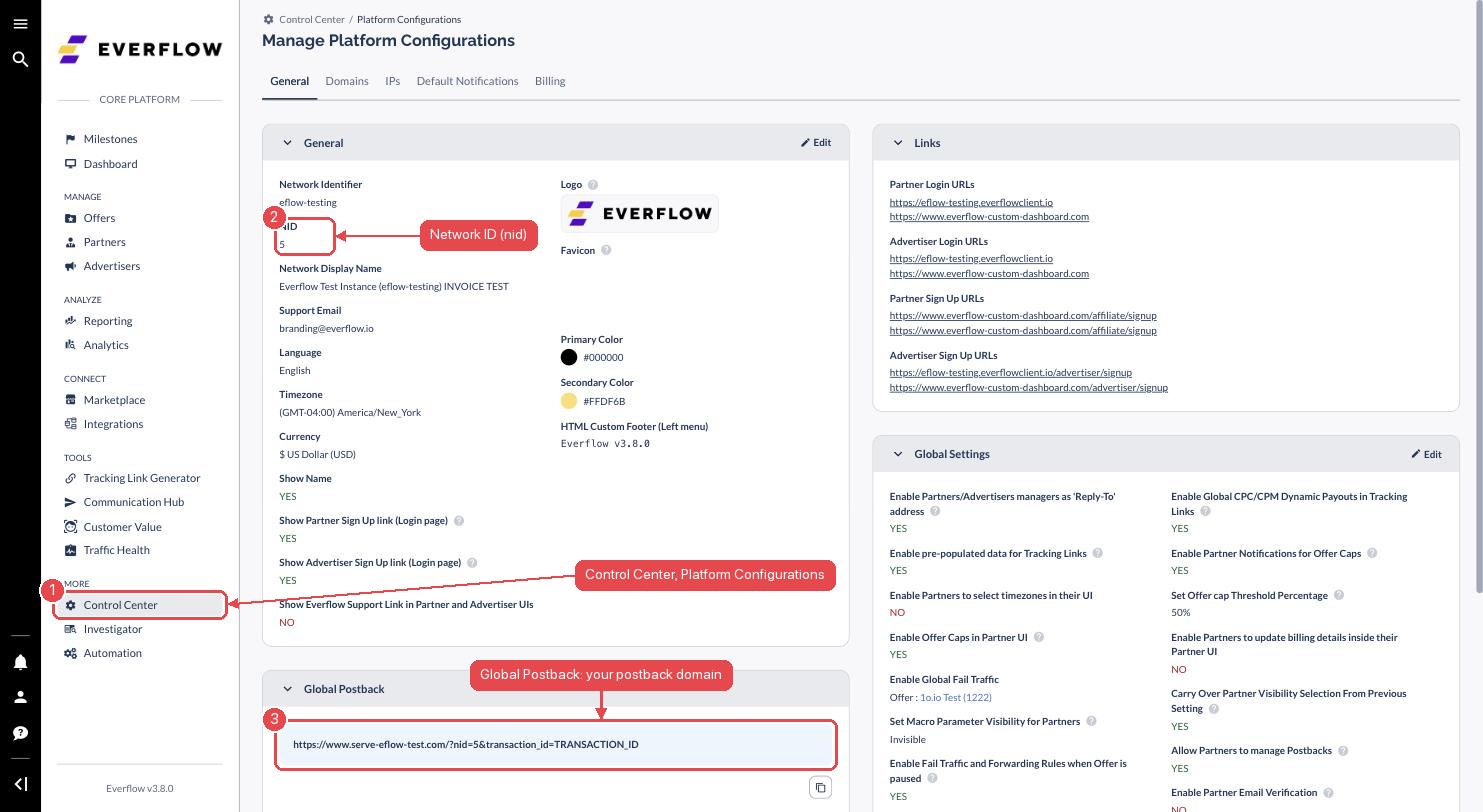1483x812 pixels.
Task: Click help icon for pre-populated Tracking Links data
Action: pos(1097,553)
